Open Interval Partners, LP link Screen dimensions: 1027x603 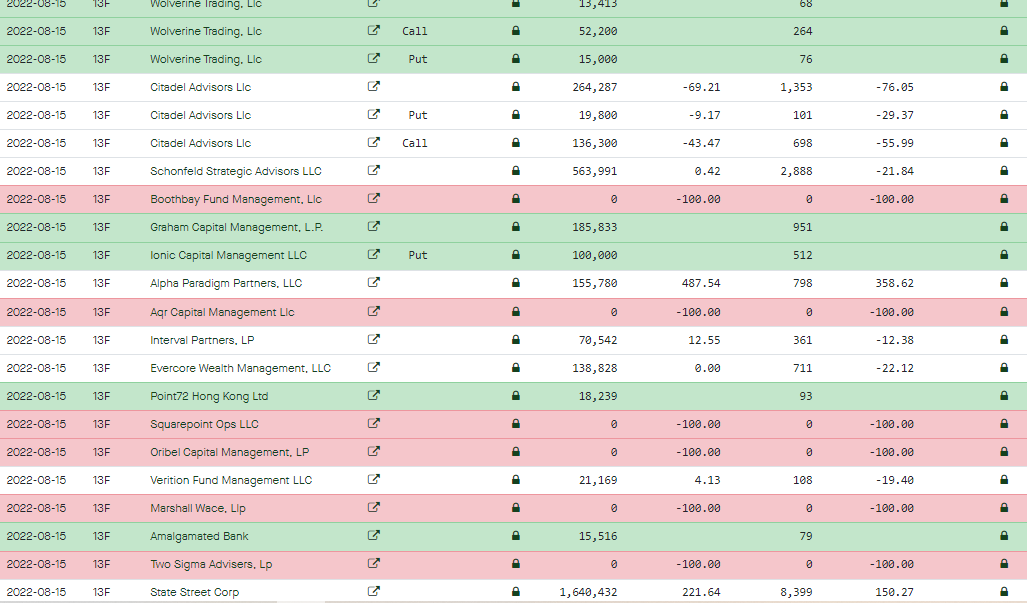tap(202, 340)
